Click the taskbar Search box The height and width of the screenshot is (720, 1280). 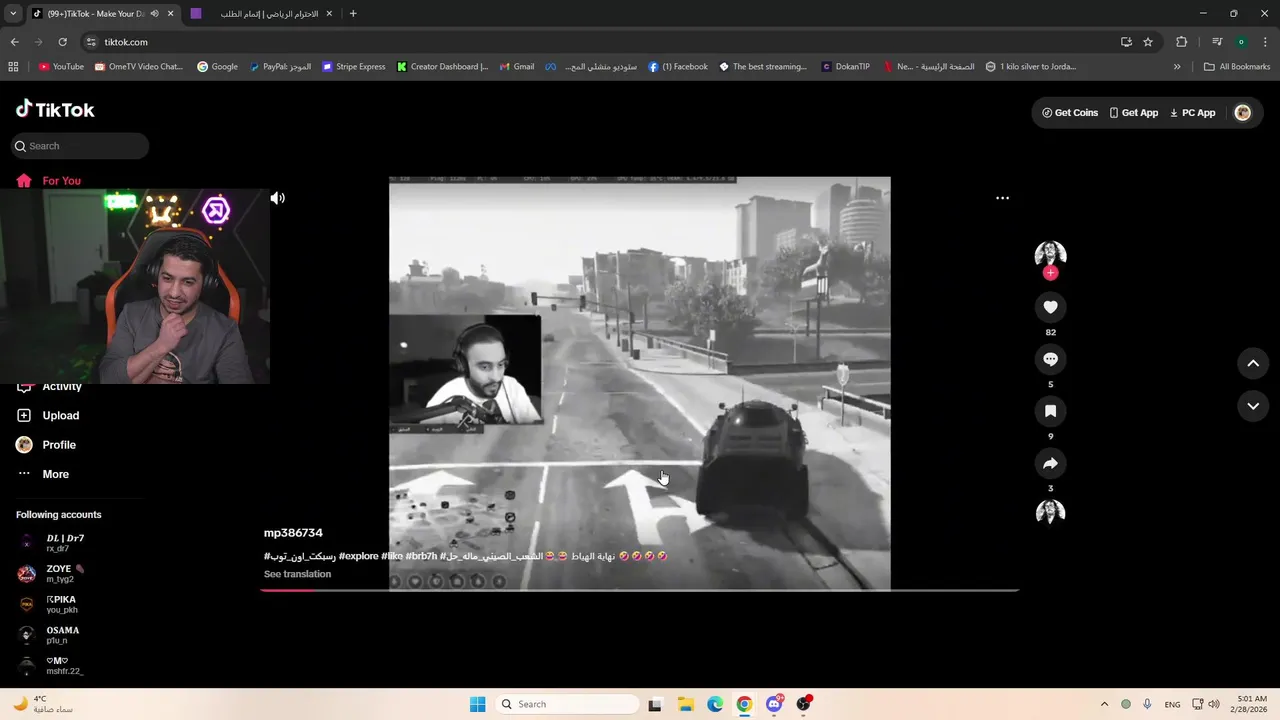click(567, 704)
